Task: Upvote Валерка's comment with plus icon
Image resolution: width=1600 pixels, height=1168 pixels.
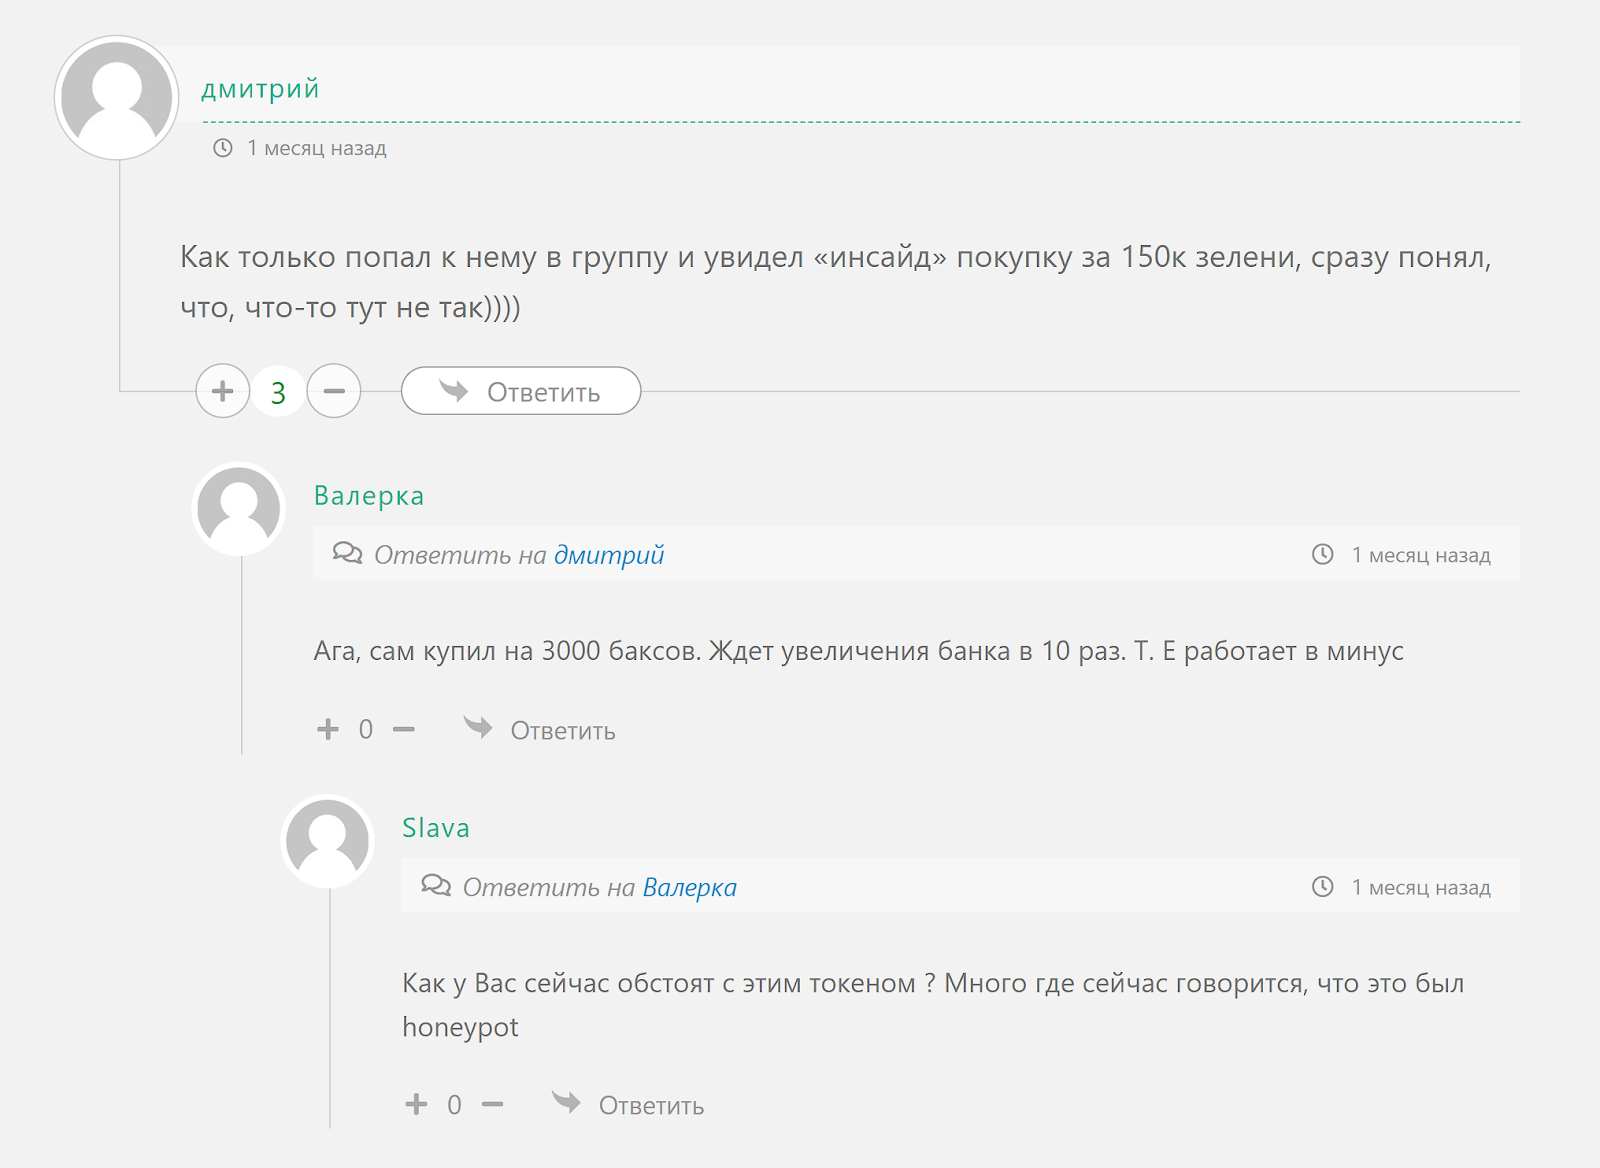Action: [328, 729]
